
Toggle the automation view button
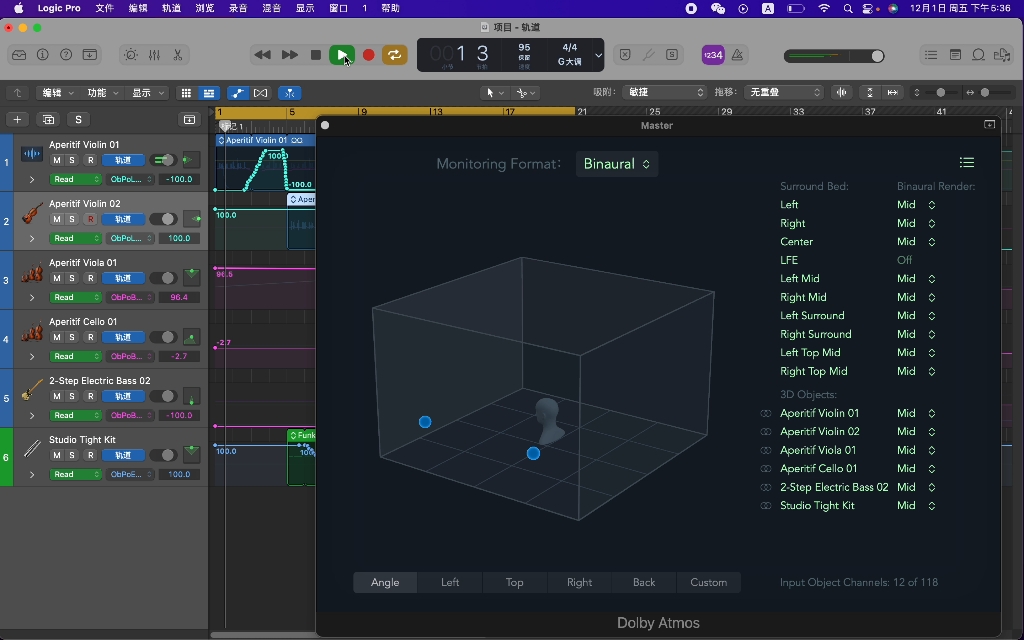[237, 93]
